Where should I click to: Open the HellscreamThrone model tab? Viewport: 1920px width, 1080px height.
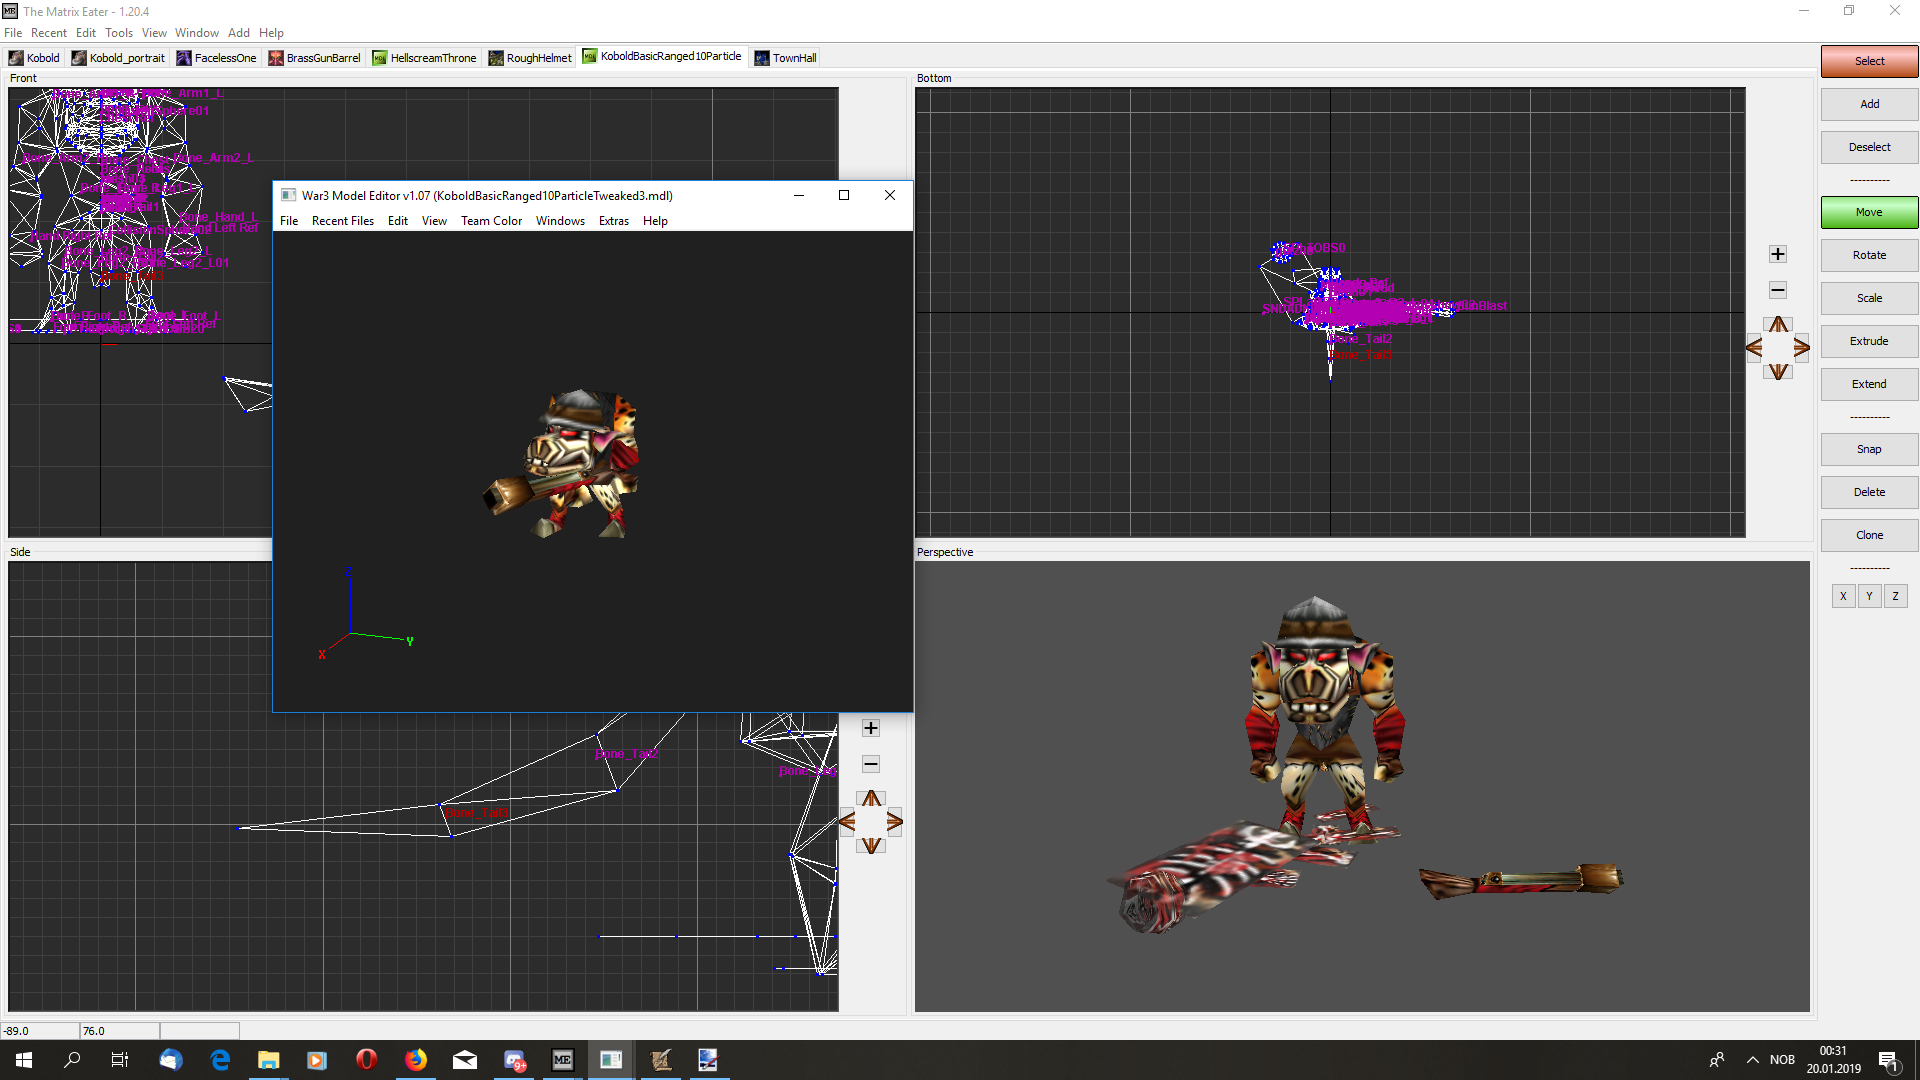[x=425, y=58]
